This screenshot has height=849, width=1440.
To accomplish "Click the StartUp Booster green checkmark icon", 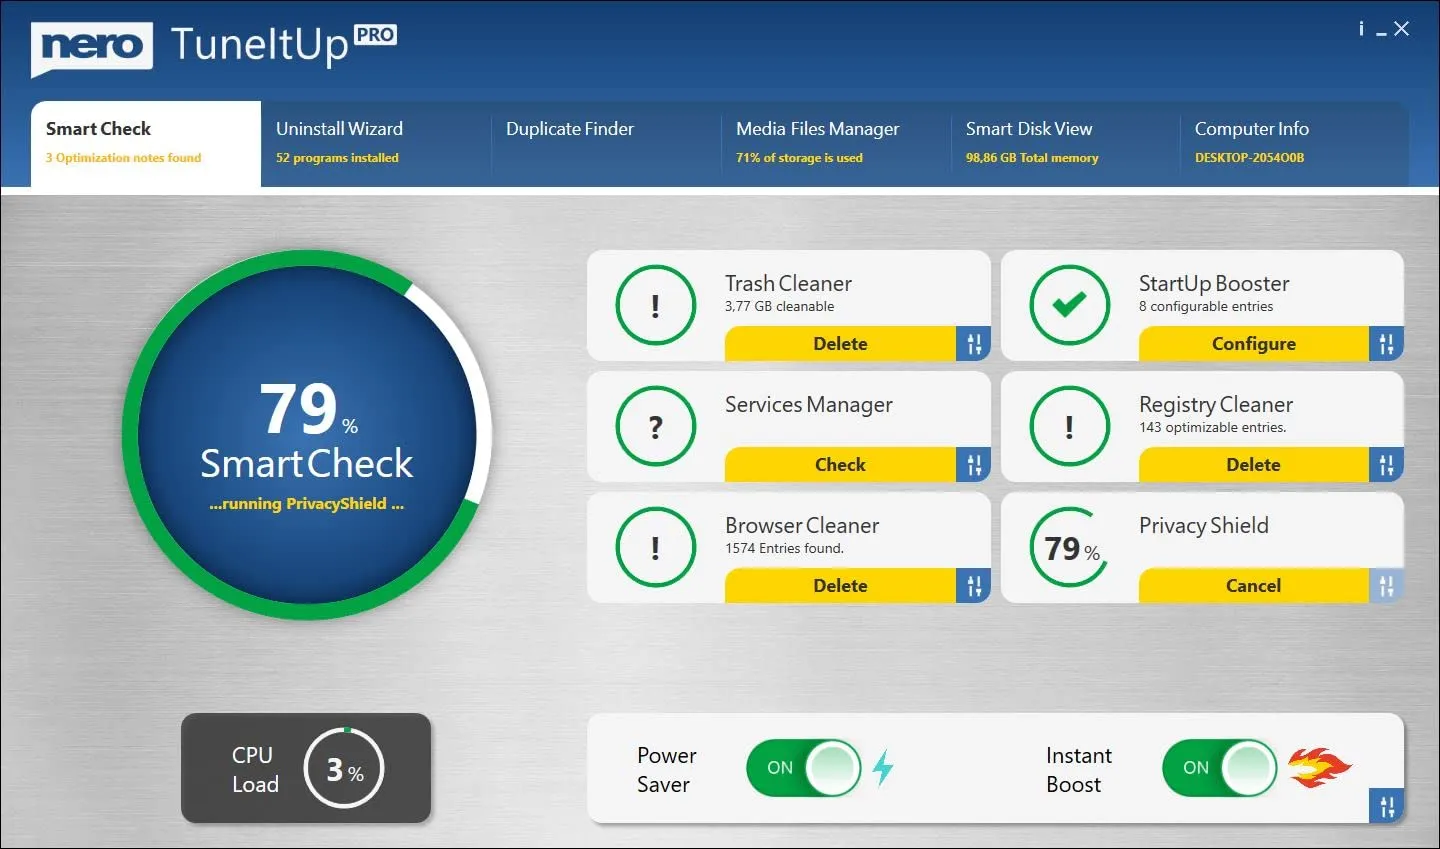I will coord(1069,305).
